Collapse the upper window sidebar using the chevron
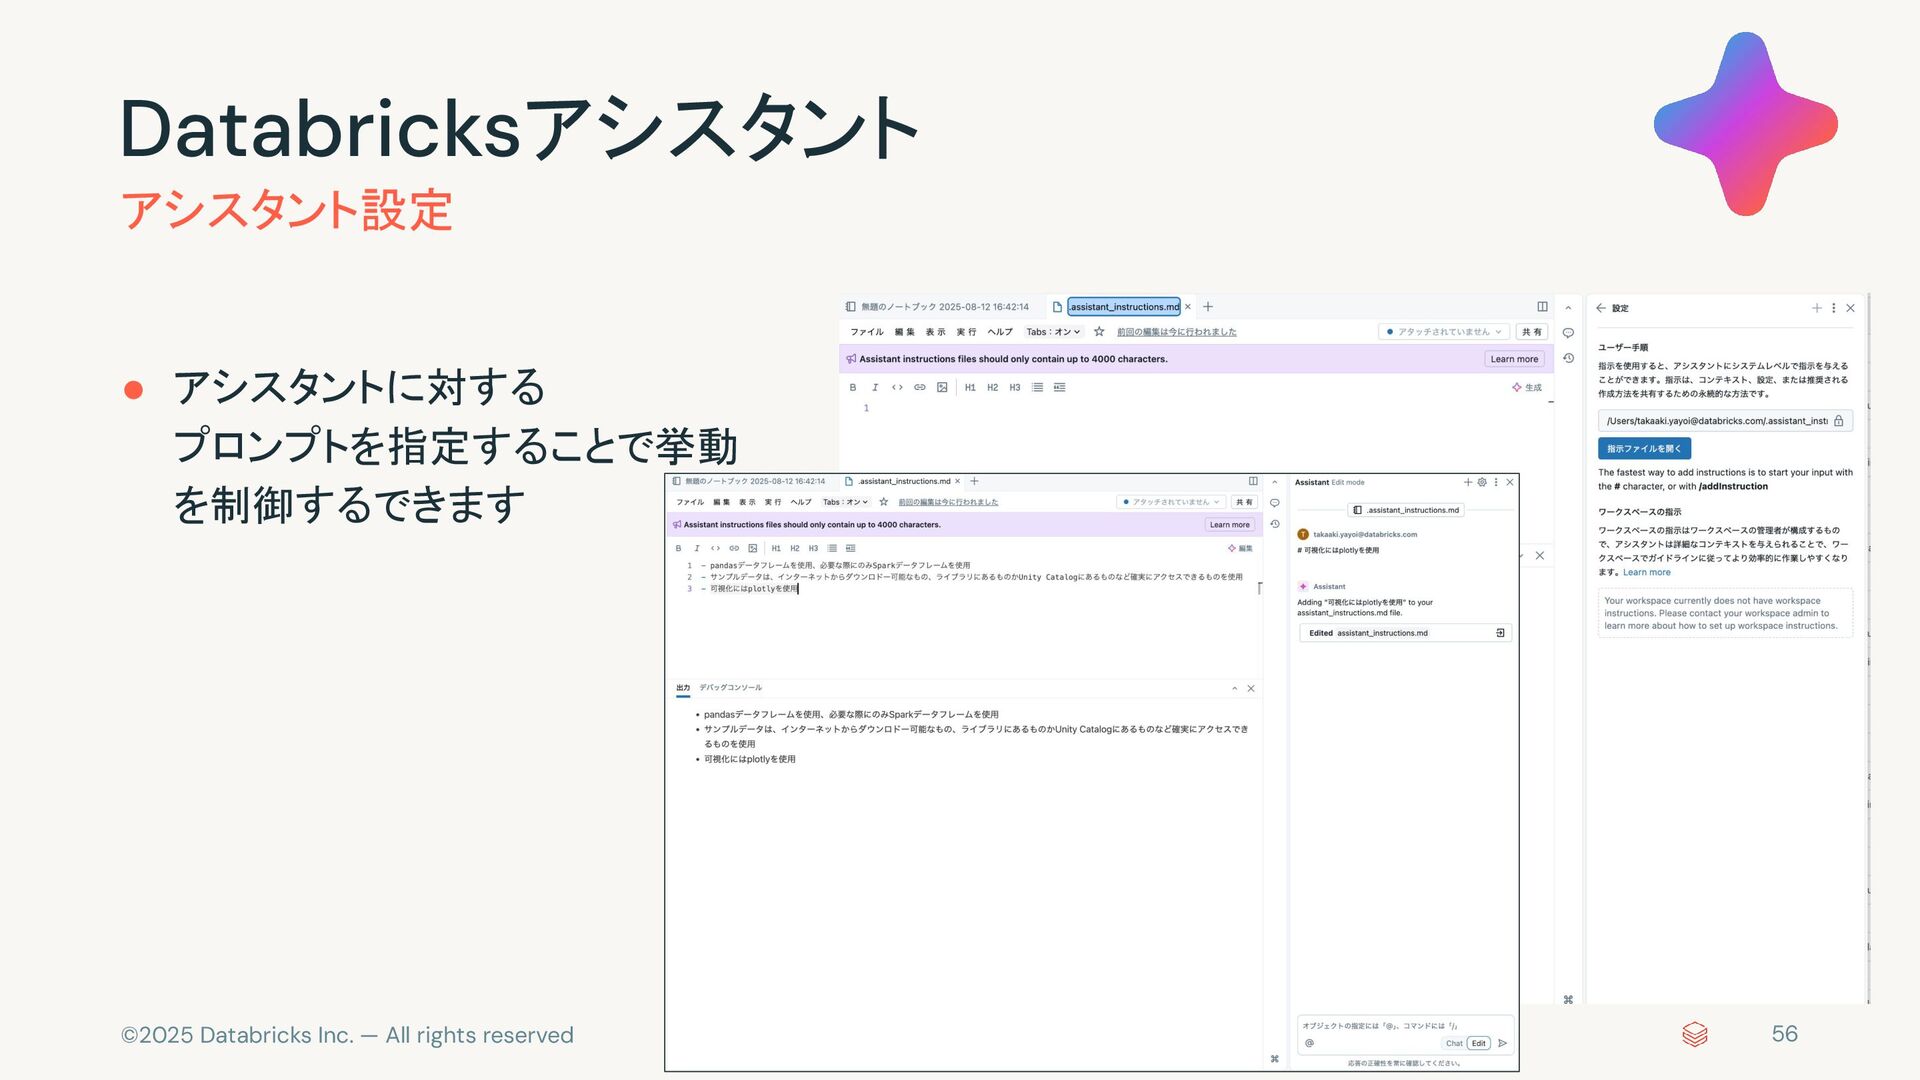Image resolution: width=1920 pixels, height=1080 pixels. [x=1568, y=308]
